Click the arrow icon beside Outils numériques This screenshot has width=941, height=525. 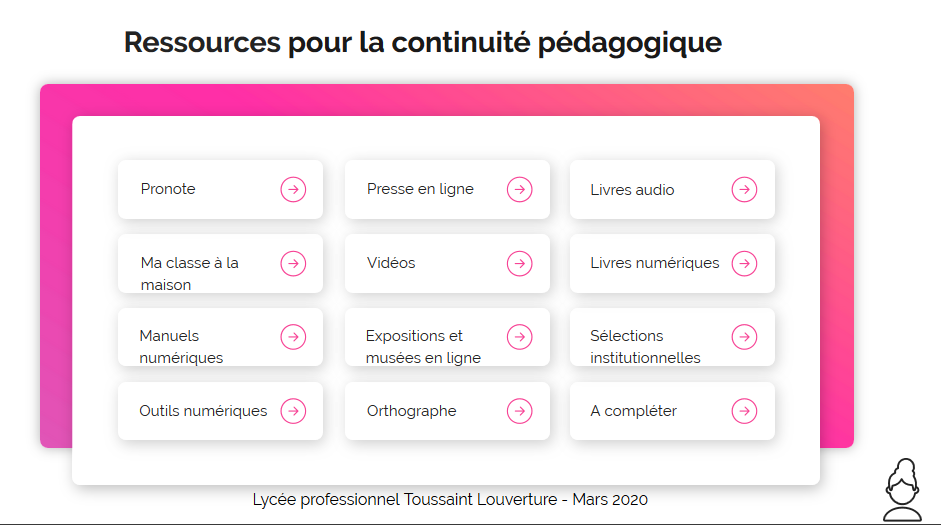pyautogui.click(x=293, y=411)
